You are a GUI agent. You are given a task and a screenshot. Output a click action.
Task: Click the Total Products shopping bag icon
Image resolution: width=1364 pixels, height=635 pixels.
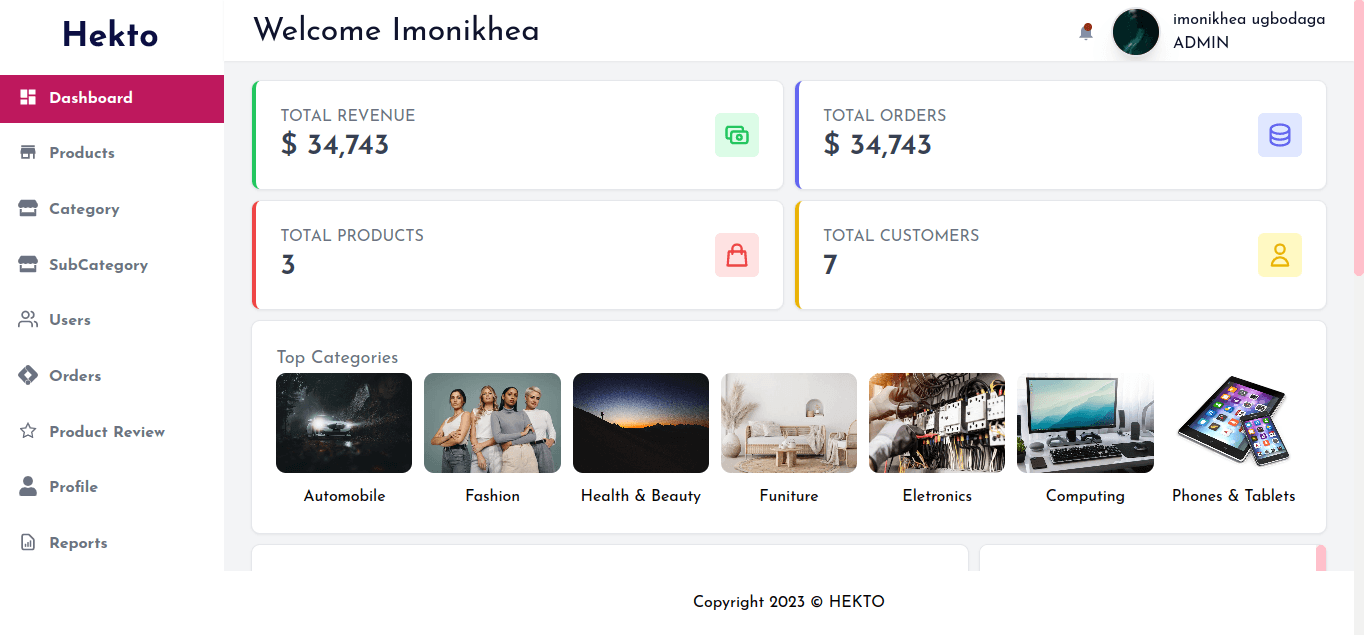coord(737,255)
